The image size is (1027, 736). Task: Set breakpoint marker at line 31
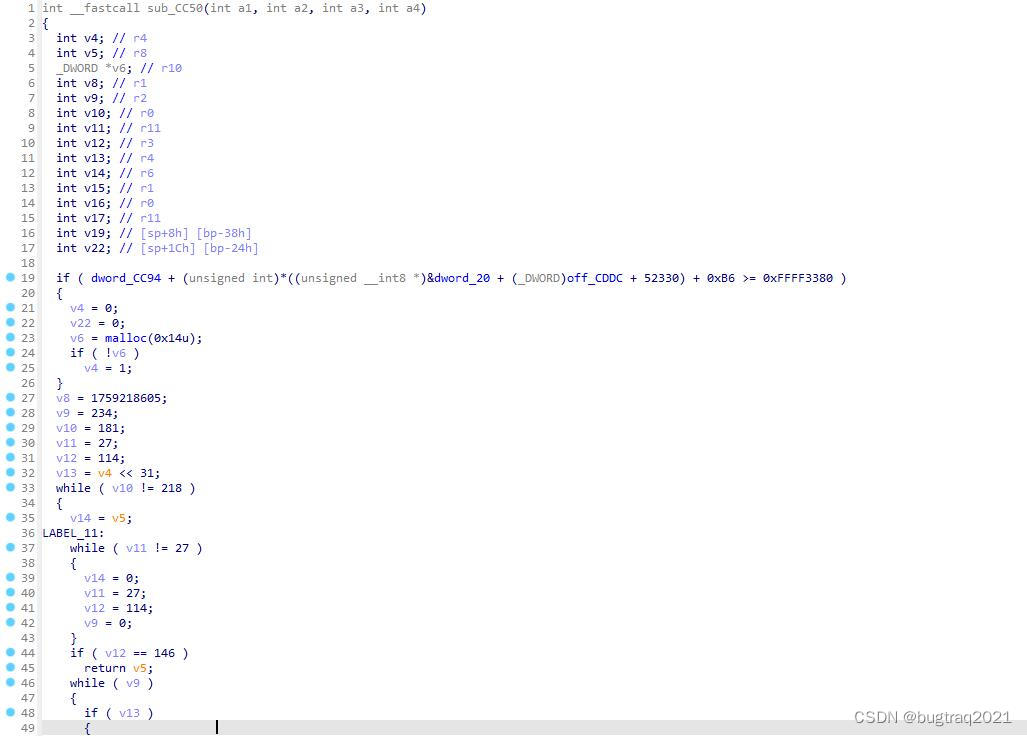(x=10, y=458)
